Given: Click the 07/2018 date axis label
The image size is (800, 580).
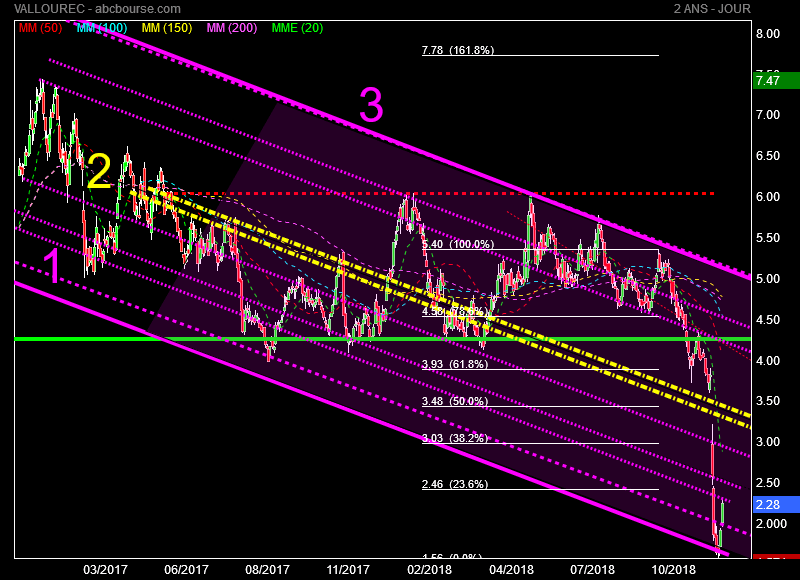Looking at the screenshot, I should [592, 569].
